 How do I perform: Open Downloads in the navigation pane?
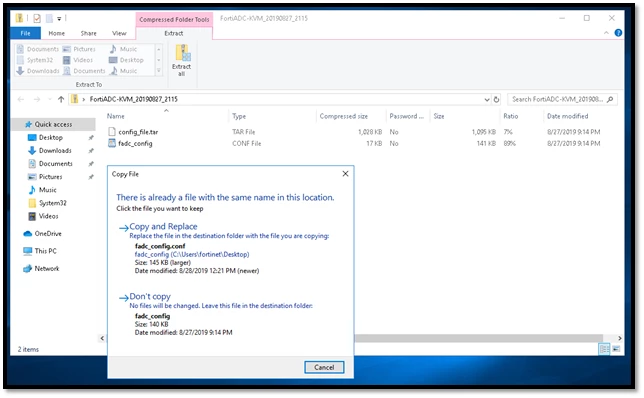click(55, 150)
